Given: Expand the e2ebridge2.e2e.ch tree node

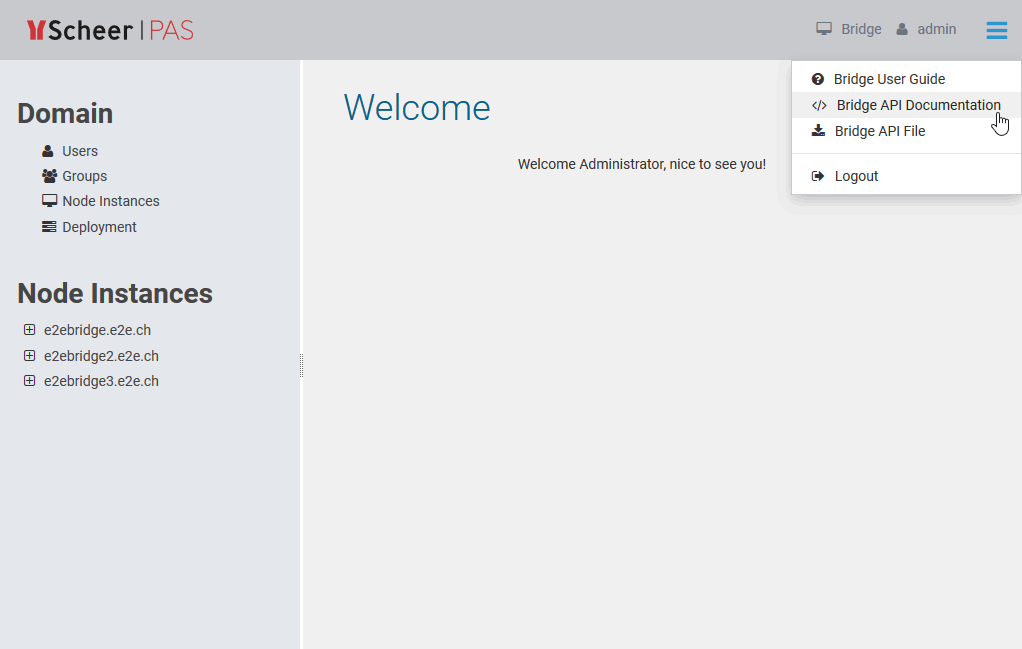Looking at the screenshot, I should click(28, 355).
